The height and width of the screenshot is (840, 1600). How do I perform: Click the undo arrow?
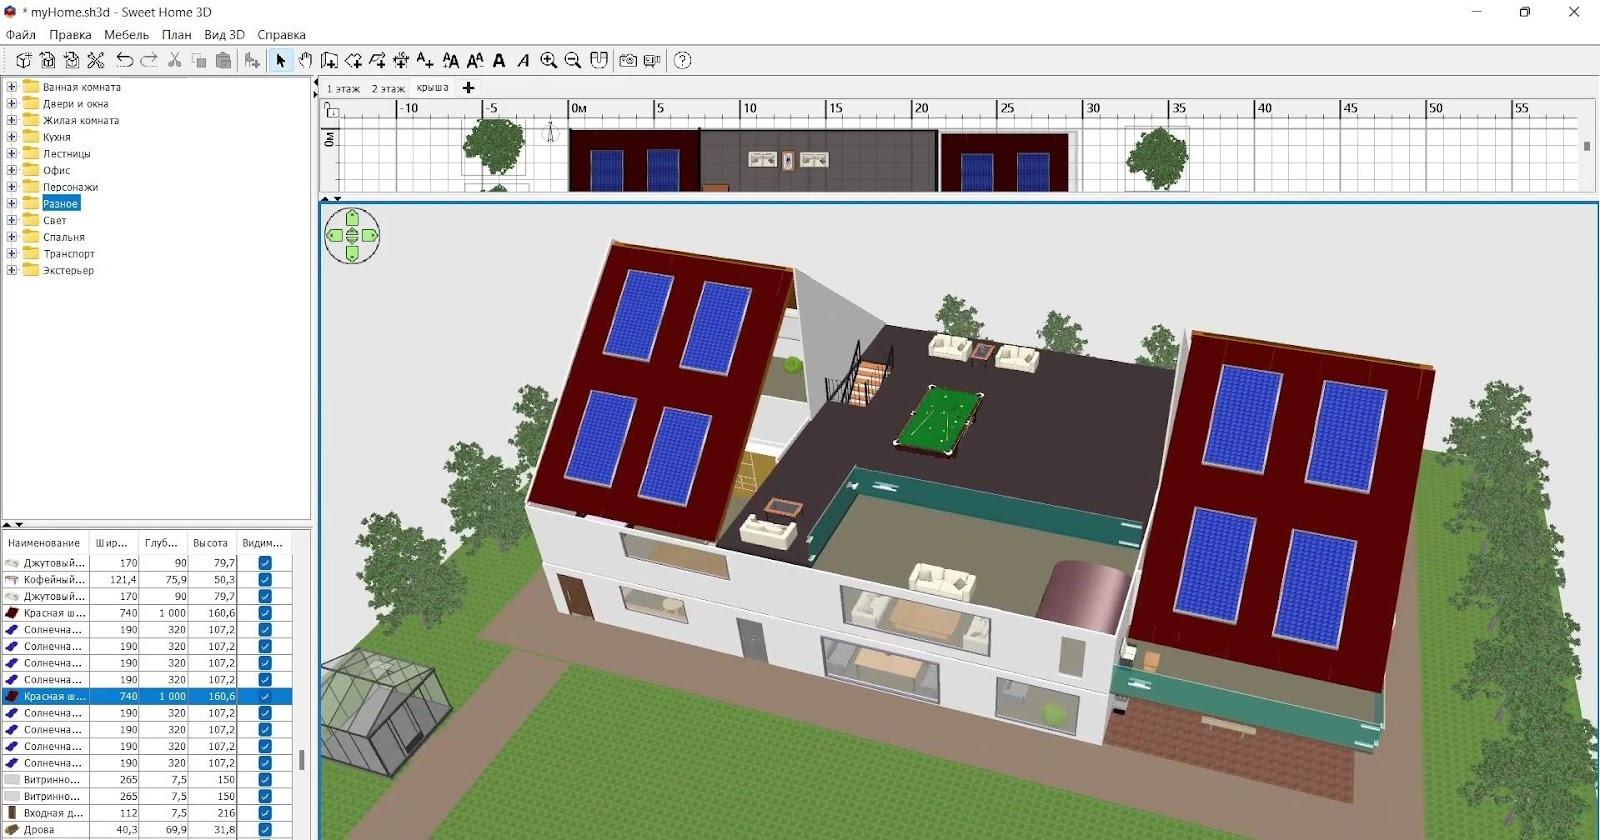(125, 61)
